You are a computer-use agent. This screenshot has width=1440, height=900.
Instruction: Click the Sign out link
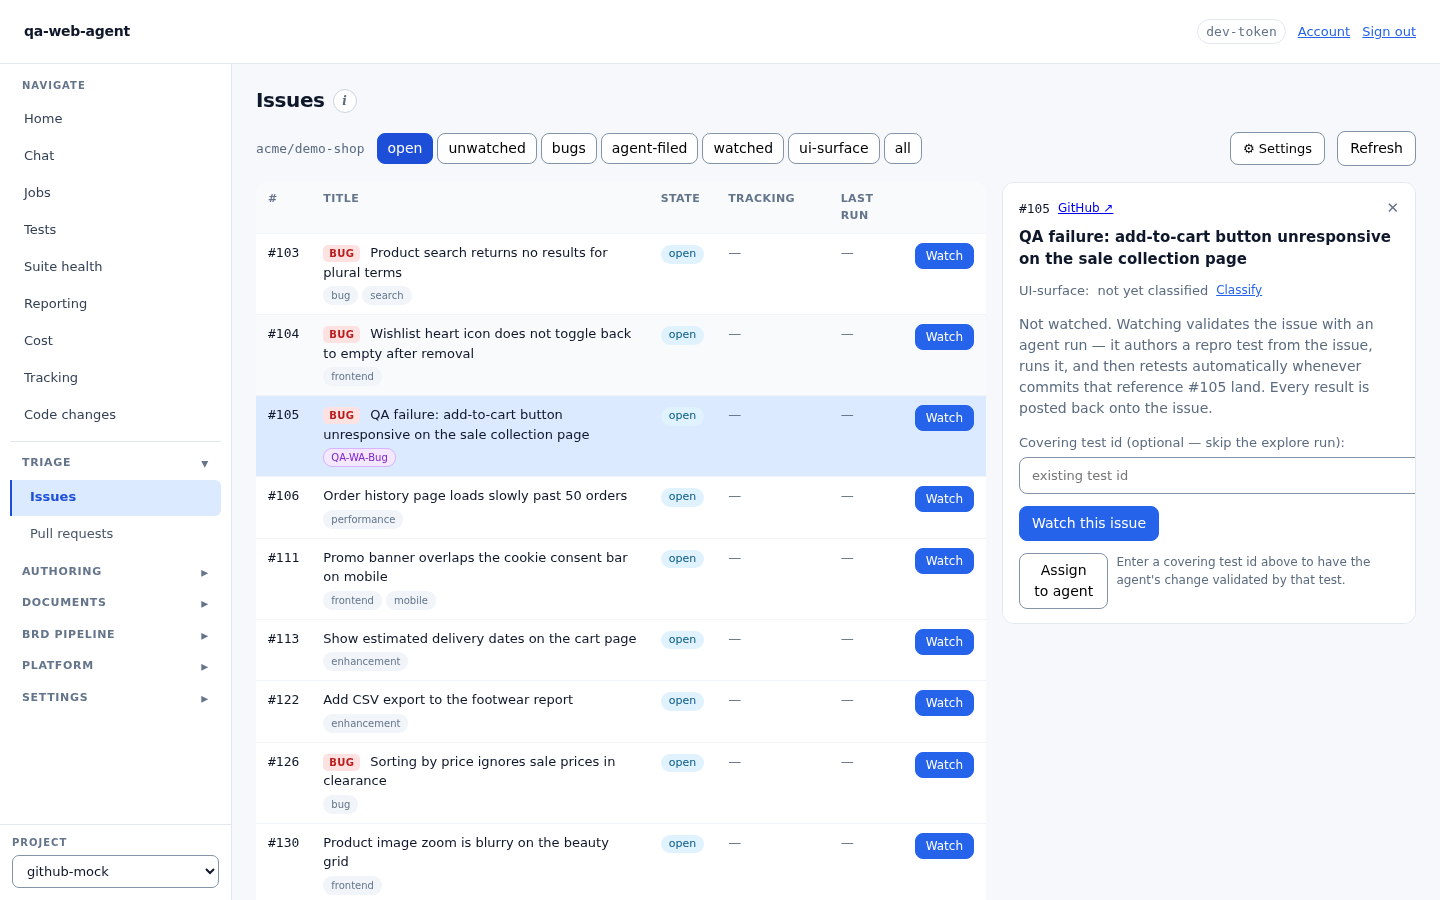point(1389,32)
